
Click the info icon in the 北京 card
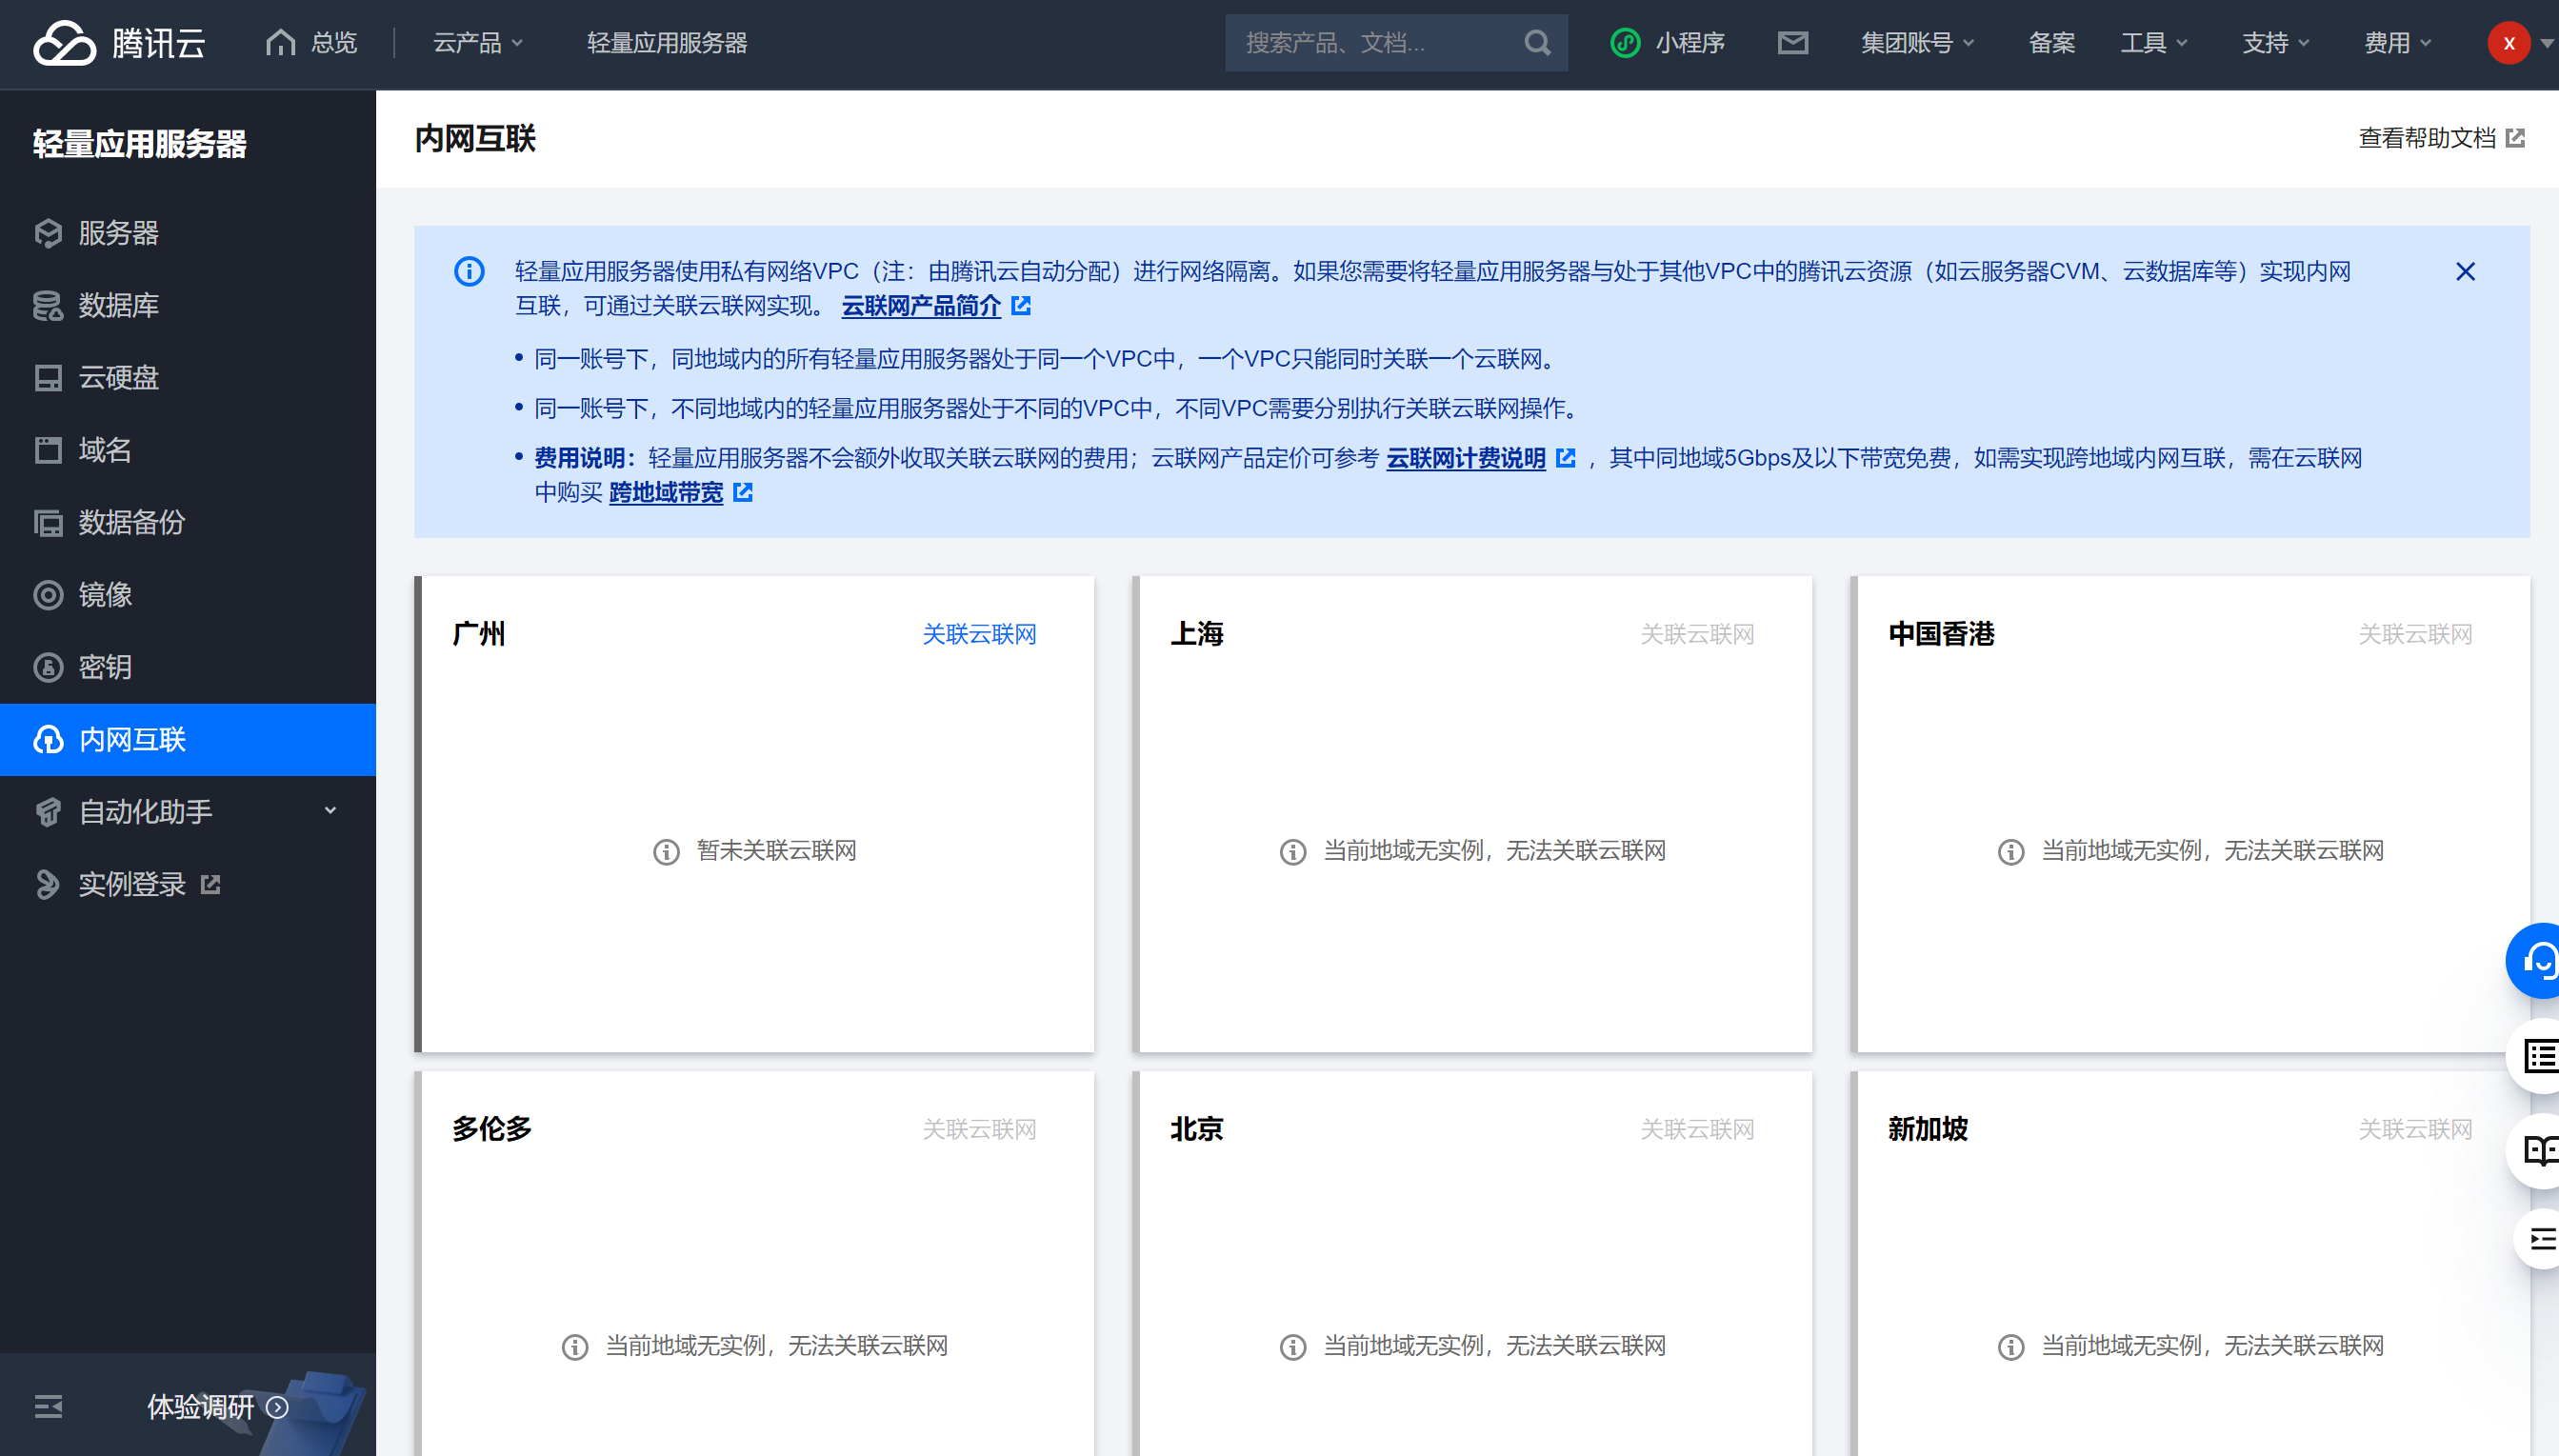click(1293, 1346)
